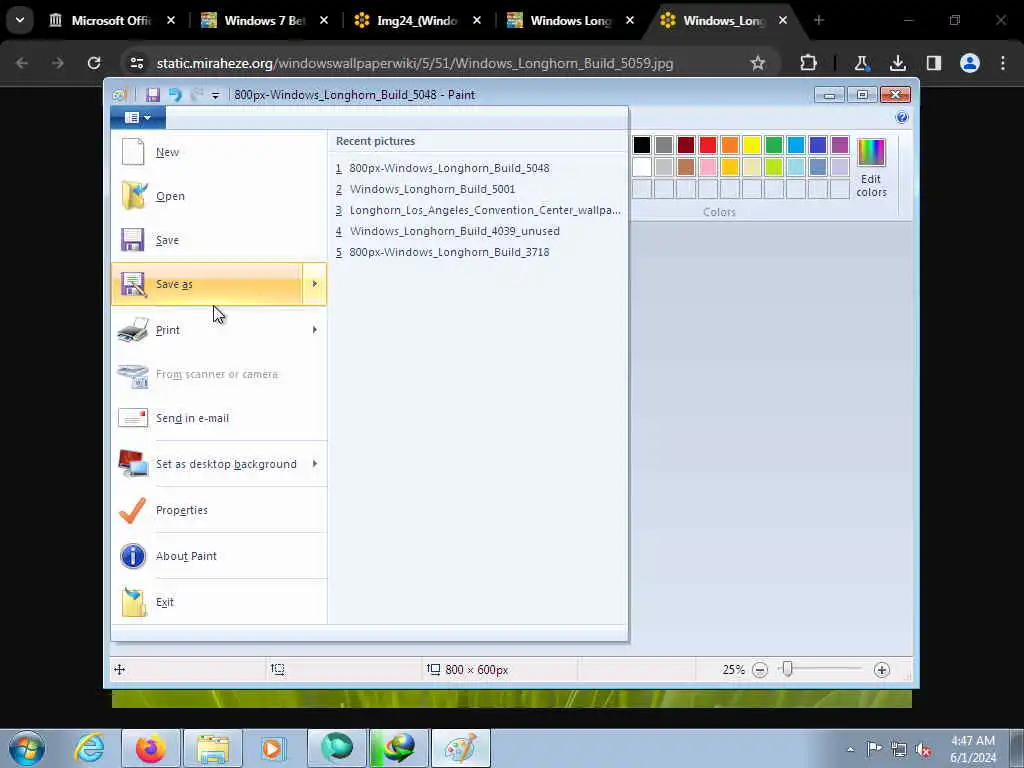Bookmark this page with the star icon
This screenshot has width=1024, height=768.
[758, 63]
